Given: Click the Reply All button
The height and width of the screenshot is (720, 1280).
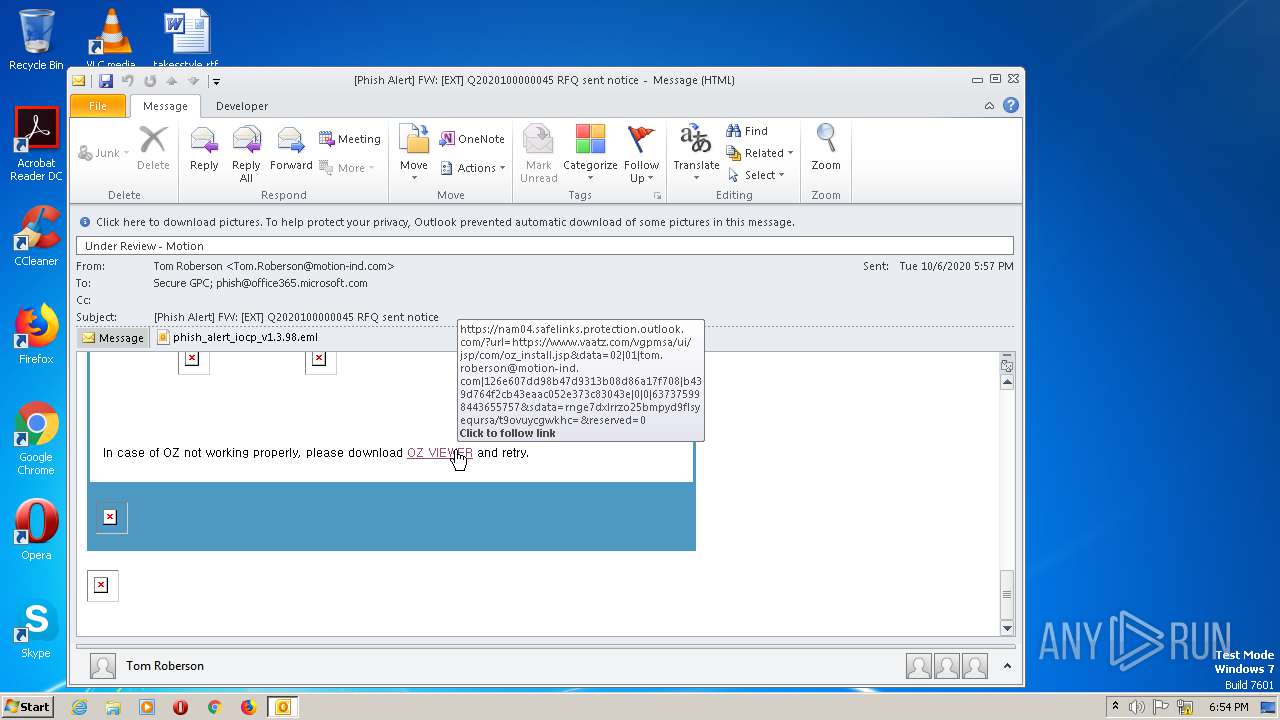Looking at the screenshot, I should point(246,154).
